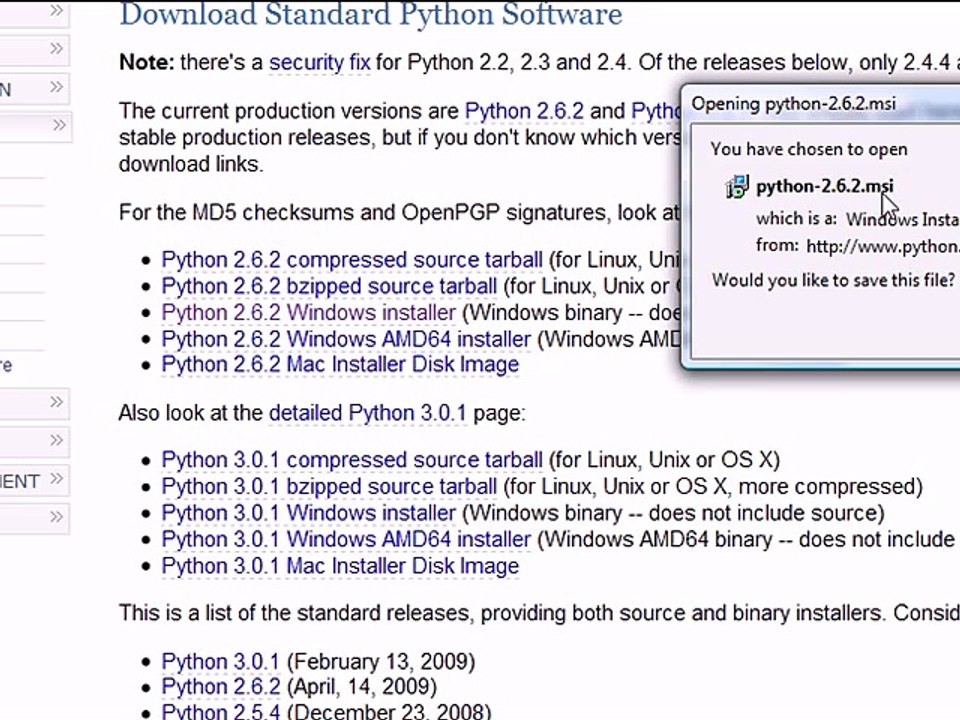
Task: Open Python 2.6.2 (April 14, 2009) release
Action: click(x=220, y=687)
